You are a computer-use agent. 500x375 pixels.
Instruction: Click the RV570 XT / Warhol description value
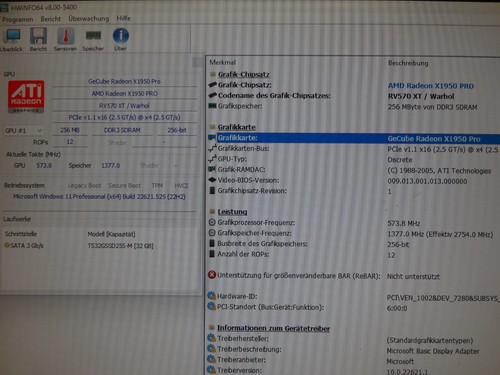421,97
